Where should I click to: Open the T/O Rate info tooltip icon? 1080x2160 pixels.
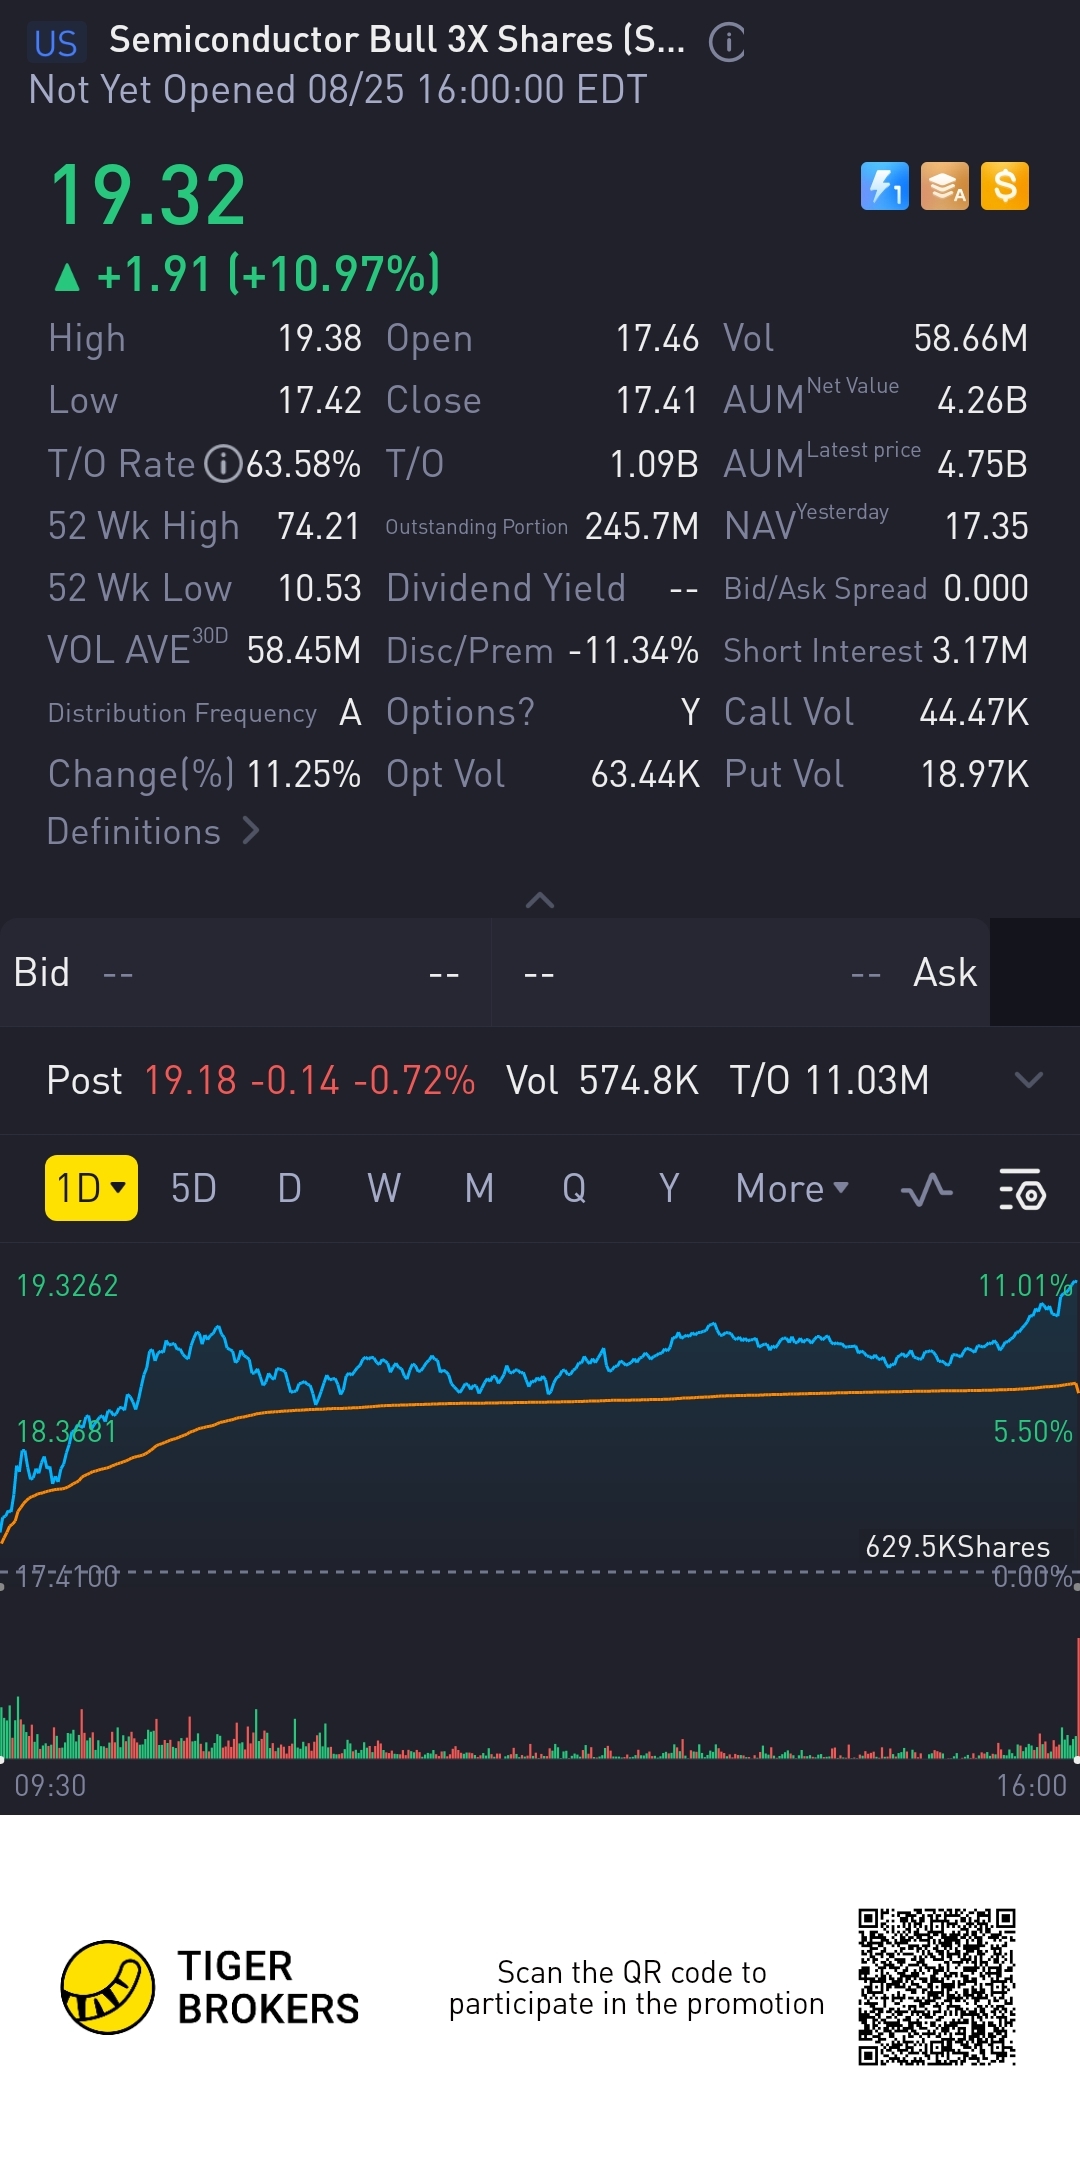click(x=222, y=464)
